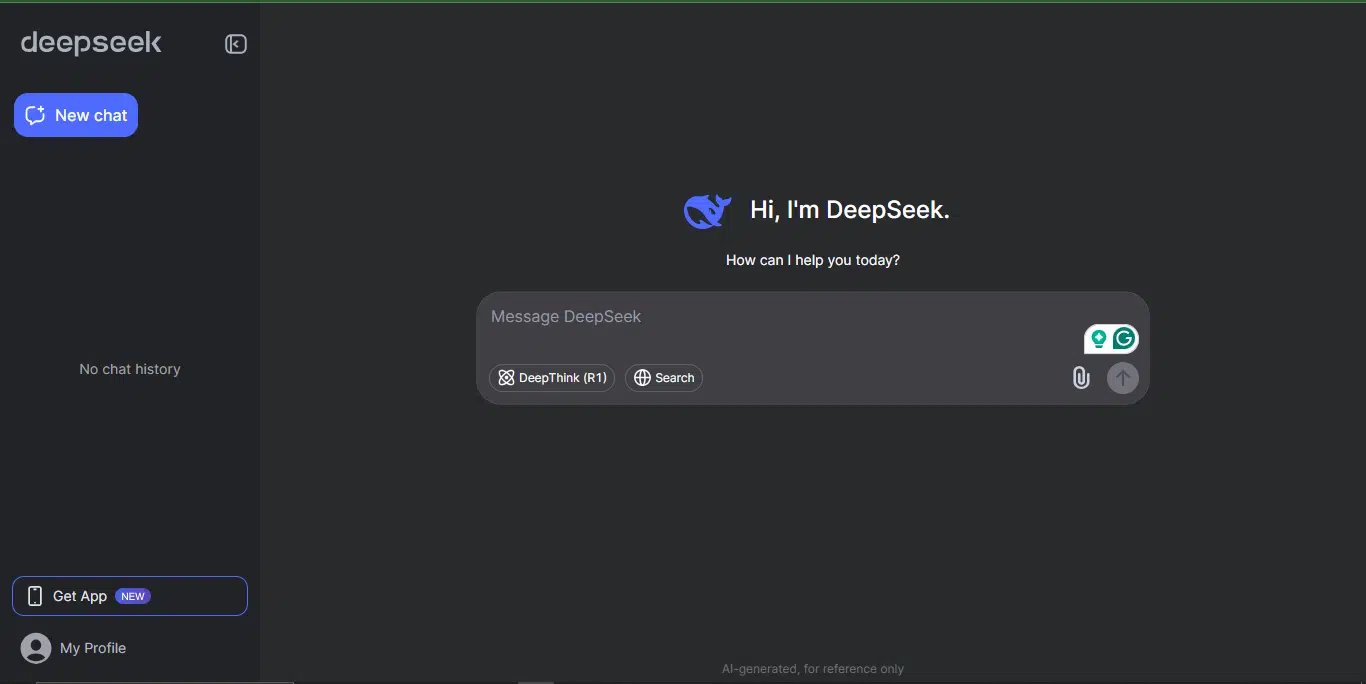1366x684 pixels.
Task: Click the deepseek logo in sidebar
Action: [91, 43]
